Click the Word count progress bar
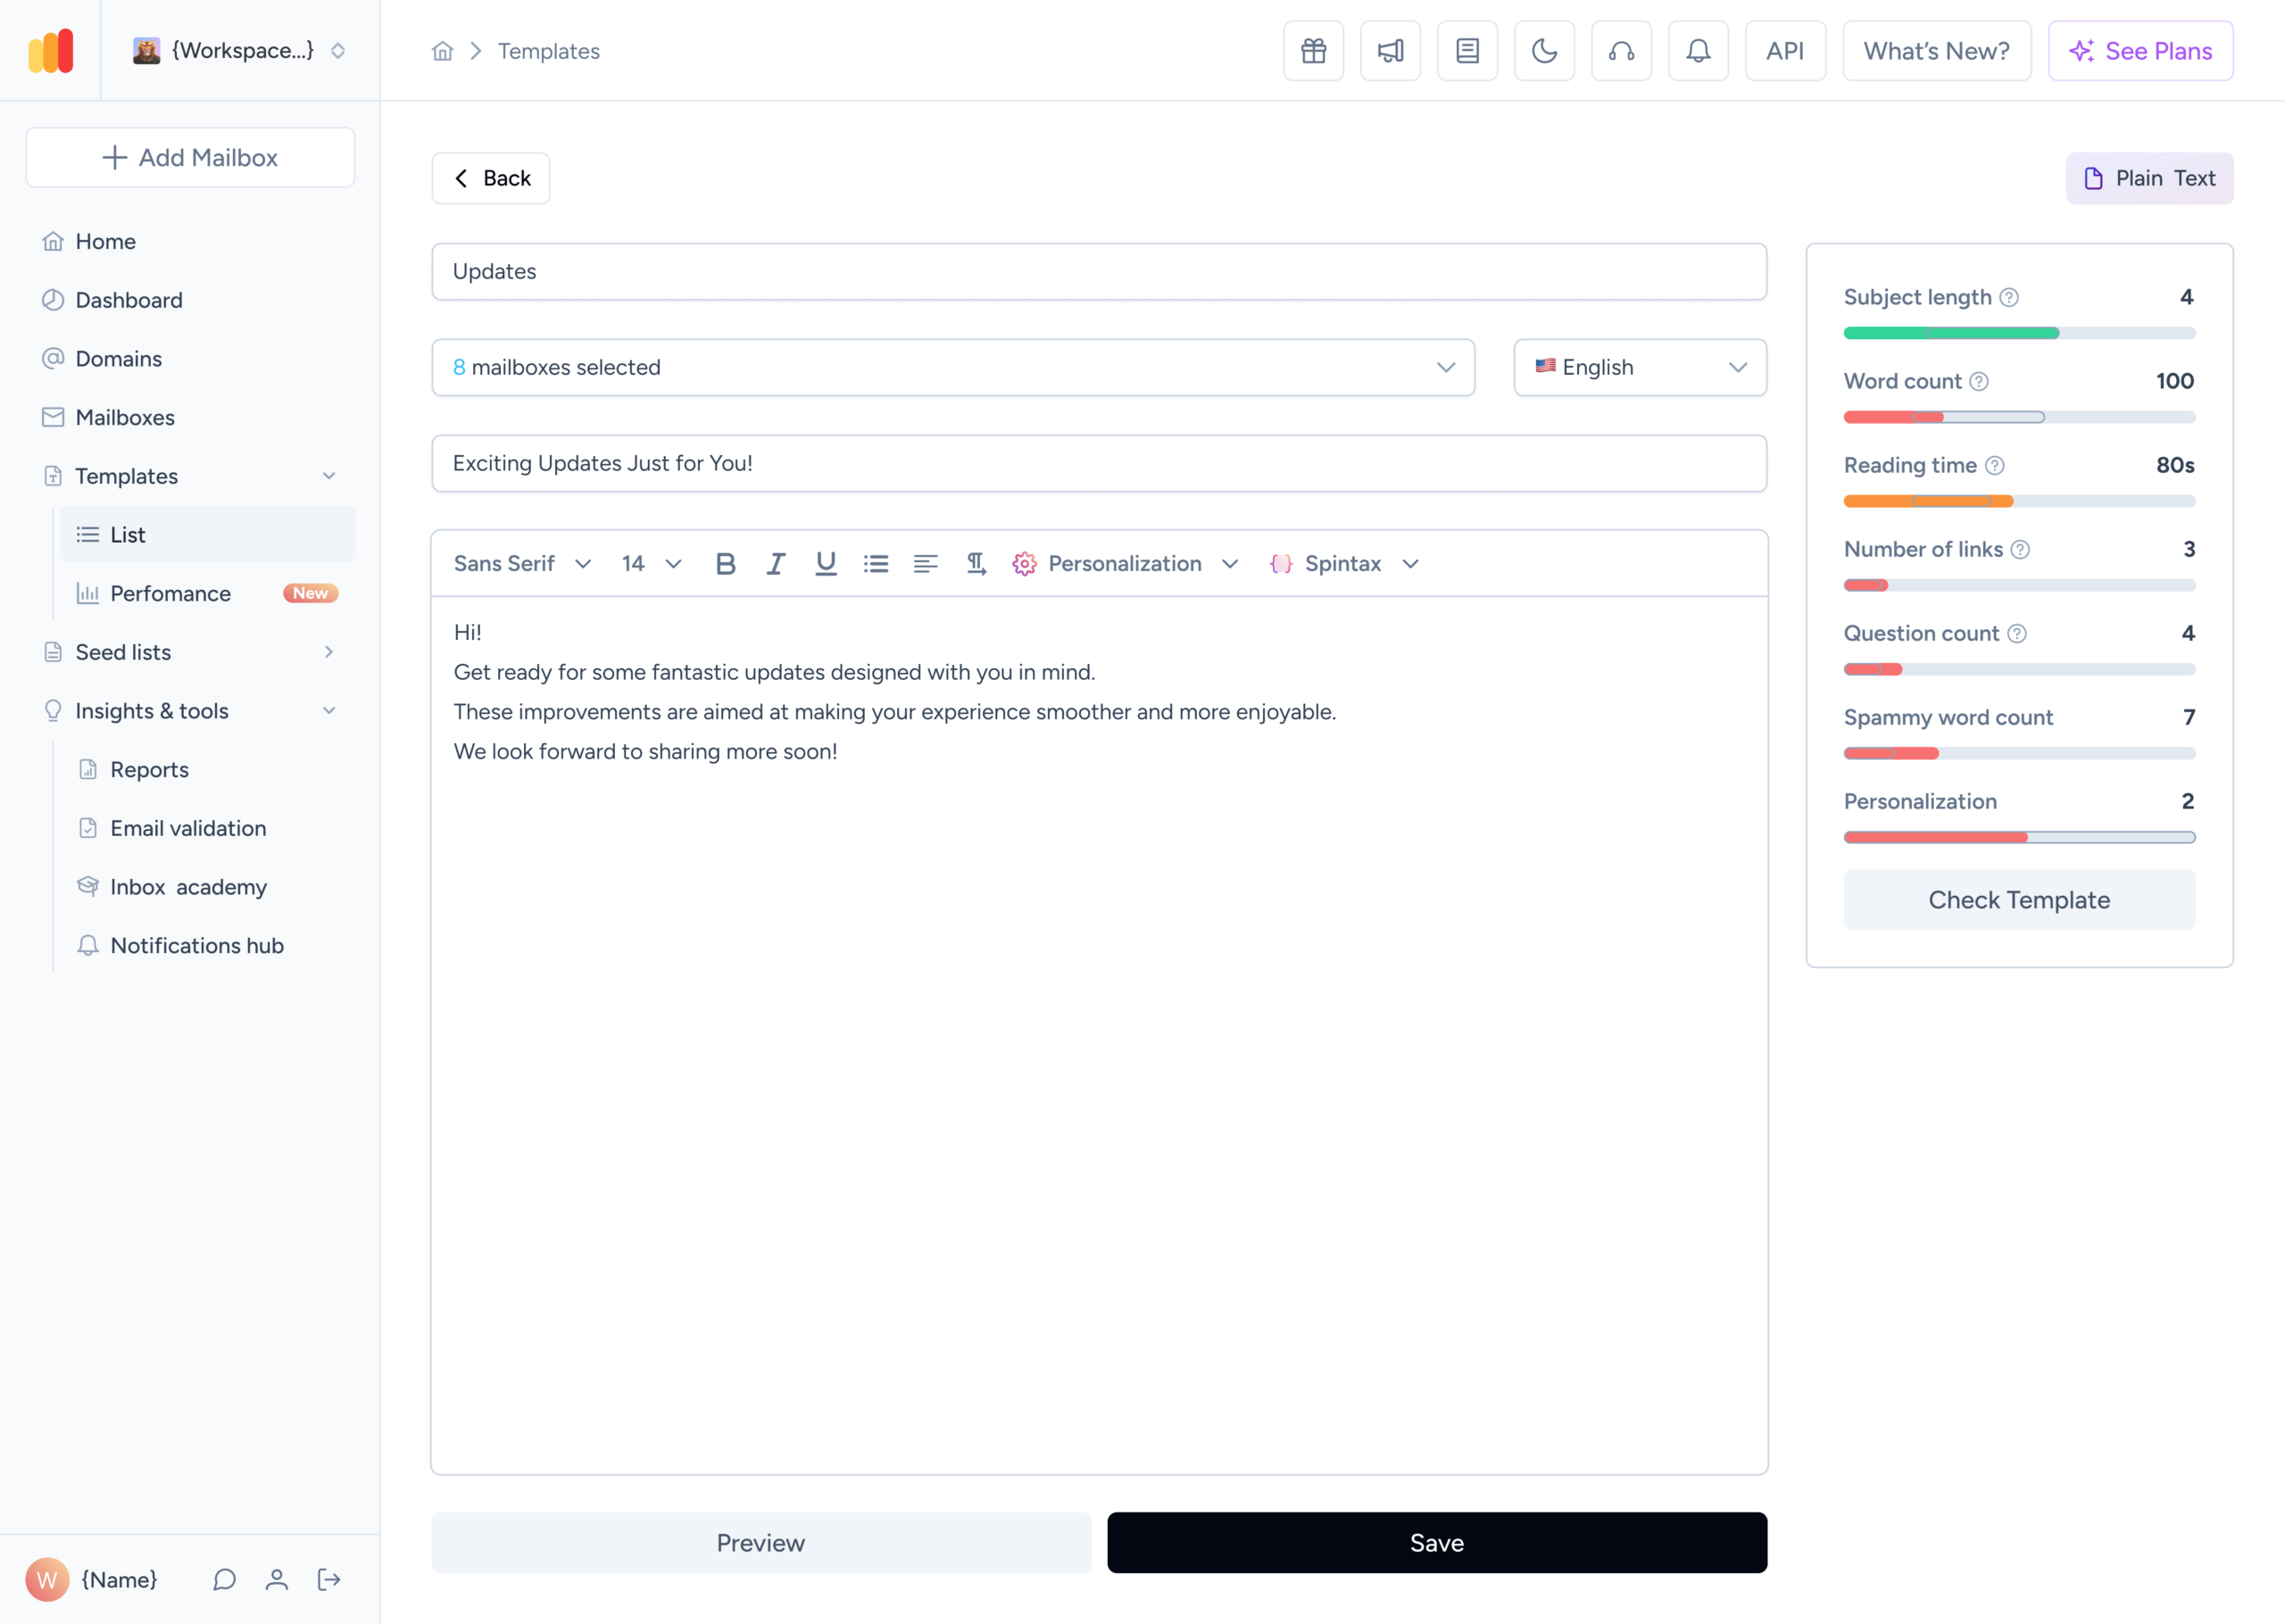Image resolution: width=2285 pixels, height=1624 pixels. point(2019,417)
